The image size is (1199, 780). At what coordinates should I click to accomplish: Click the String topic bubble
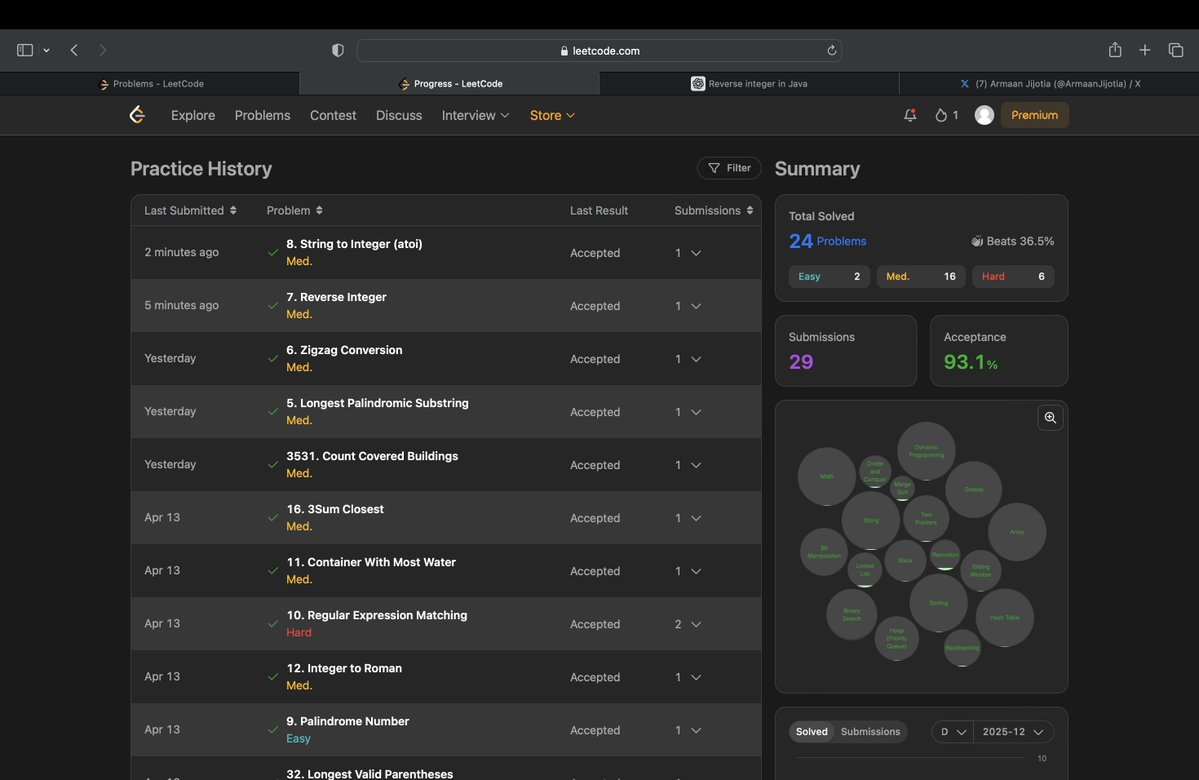[871, 521]
